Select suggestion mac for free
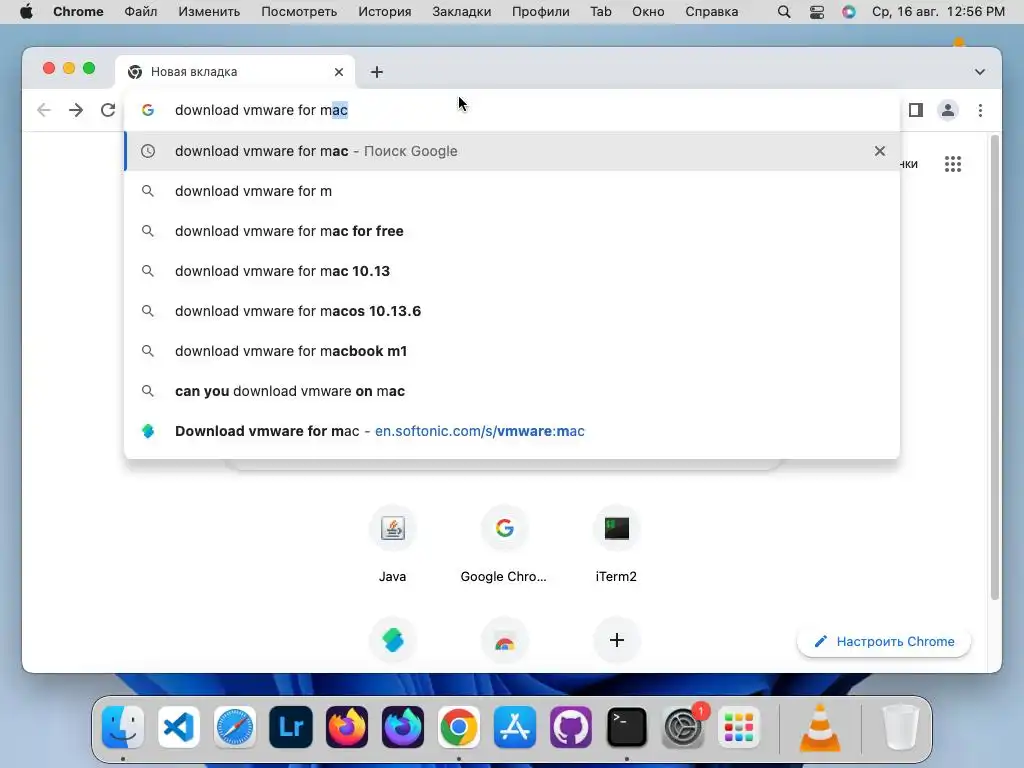The image size is (1024, 768). click(x=512, y=231)
